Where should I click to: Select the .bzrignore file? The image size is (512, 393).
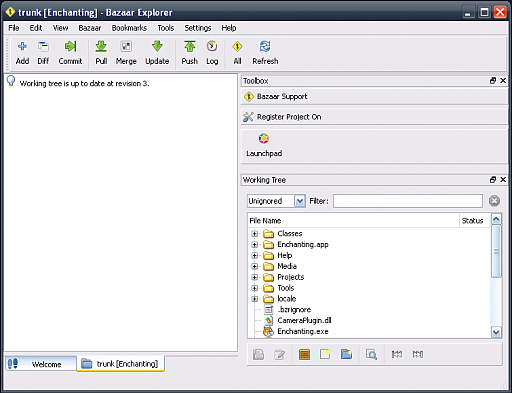pyautogui.click(x=294, y=310)
